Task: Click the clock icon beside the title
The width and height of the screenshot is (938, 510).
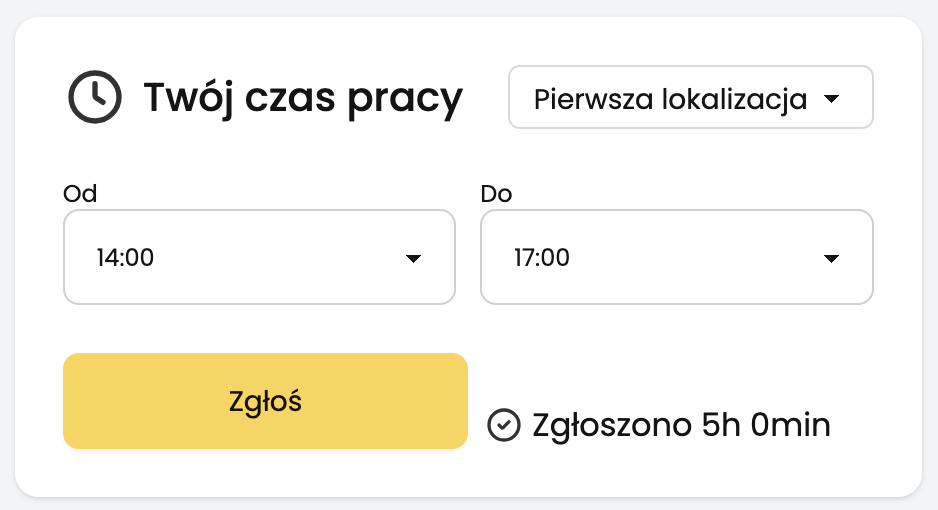Action: pyautogui.click(x=95, y=97)
